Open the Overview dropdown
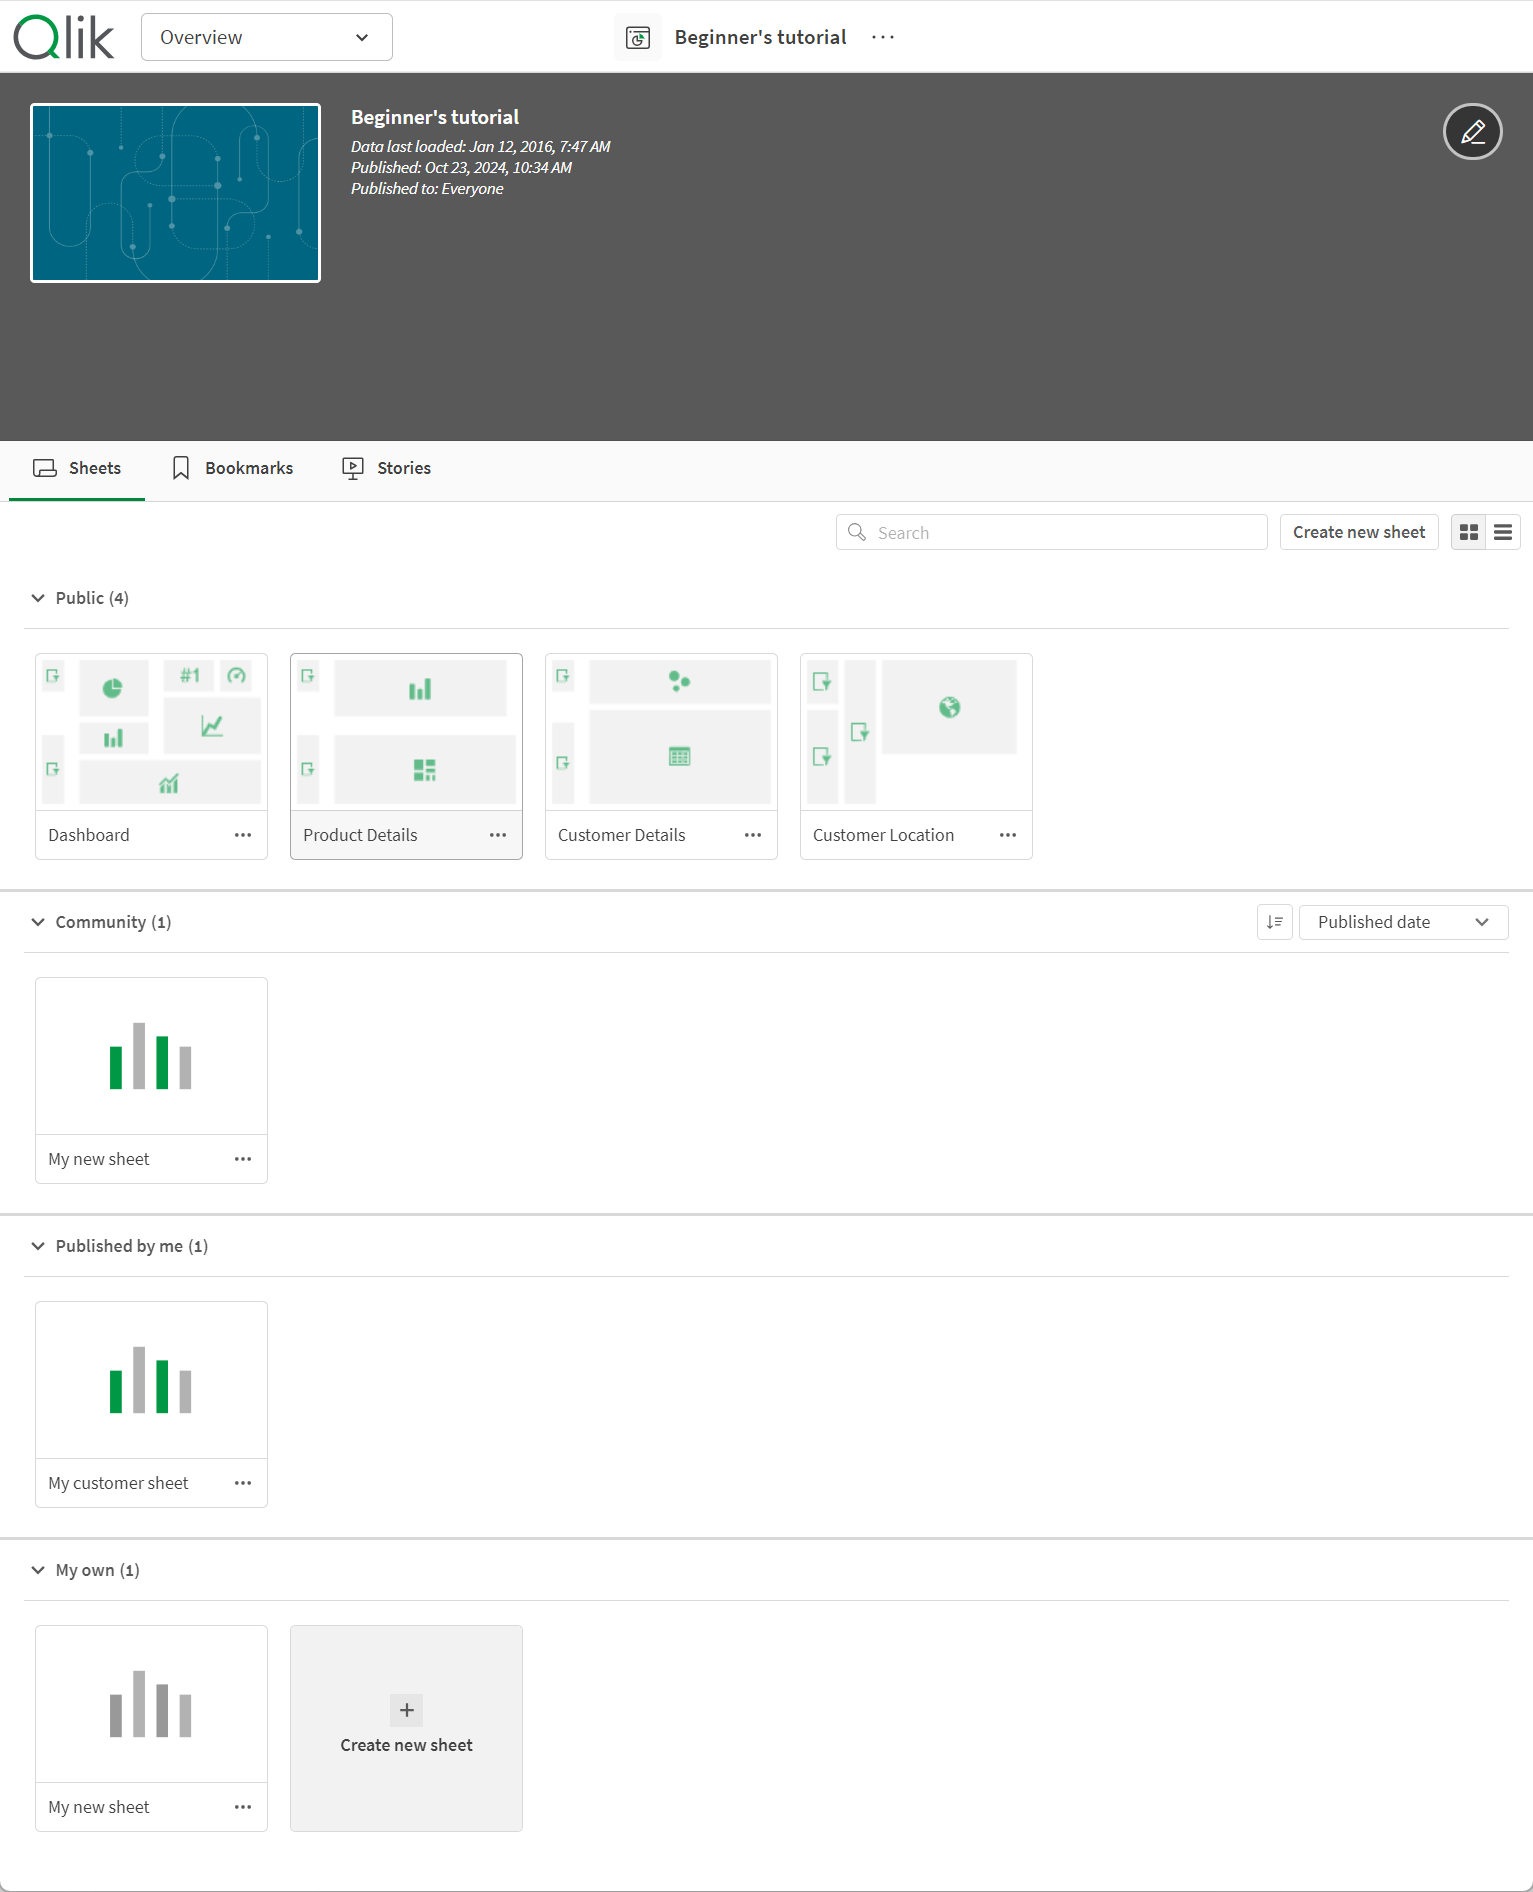The image size is (1533, 1892). click(266, 38)
